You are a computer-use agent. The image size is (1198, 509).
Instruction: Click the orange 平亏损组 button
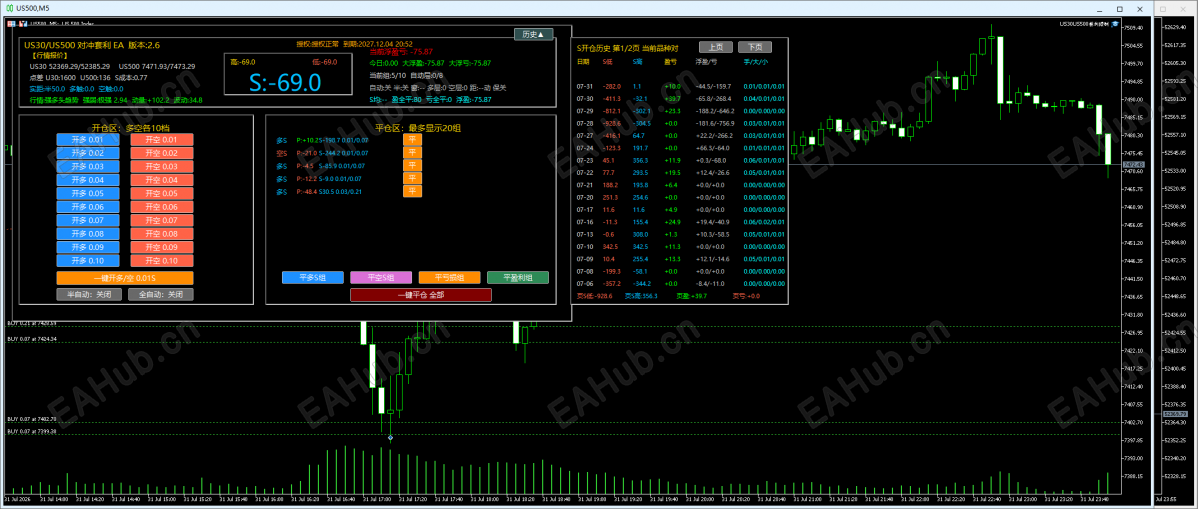[449, 277]
